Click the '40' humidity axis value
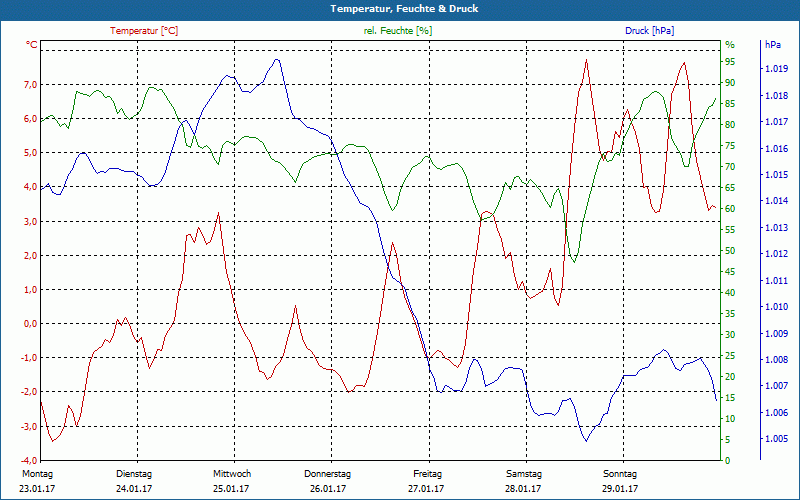This screenshot has height=500, width=800. 730,292
